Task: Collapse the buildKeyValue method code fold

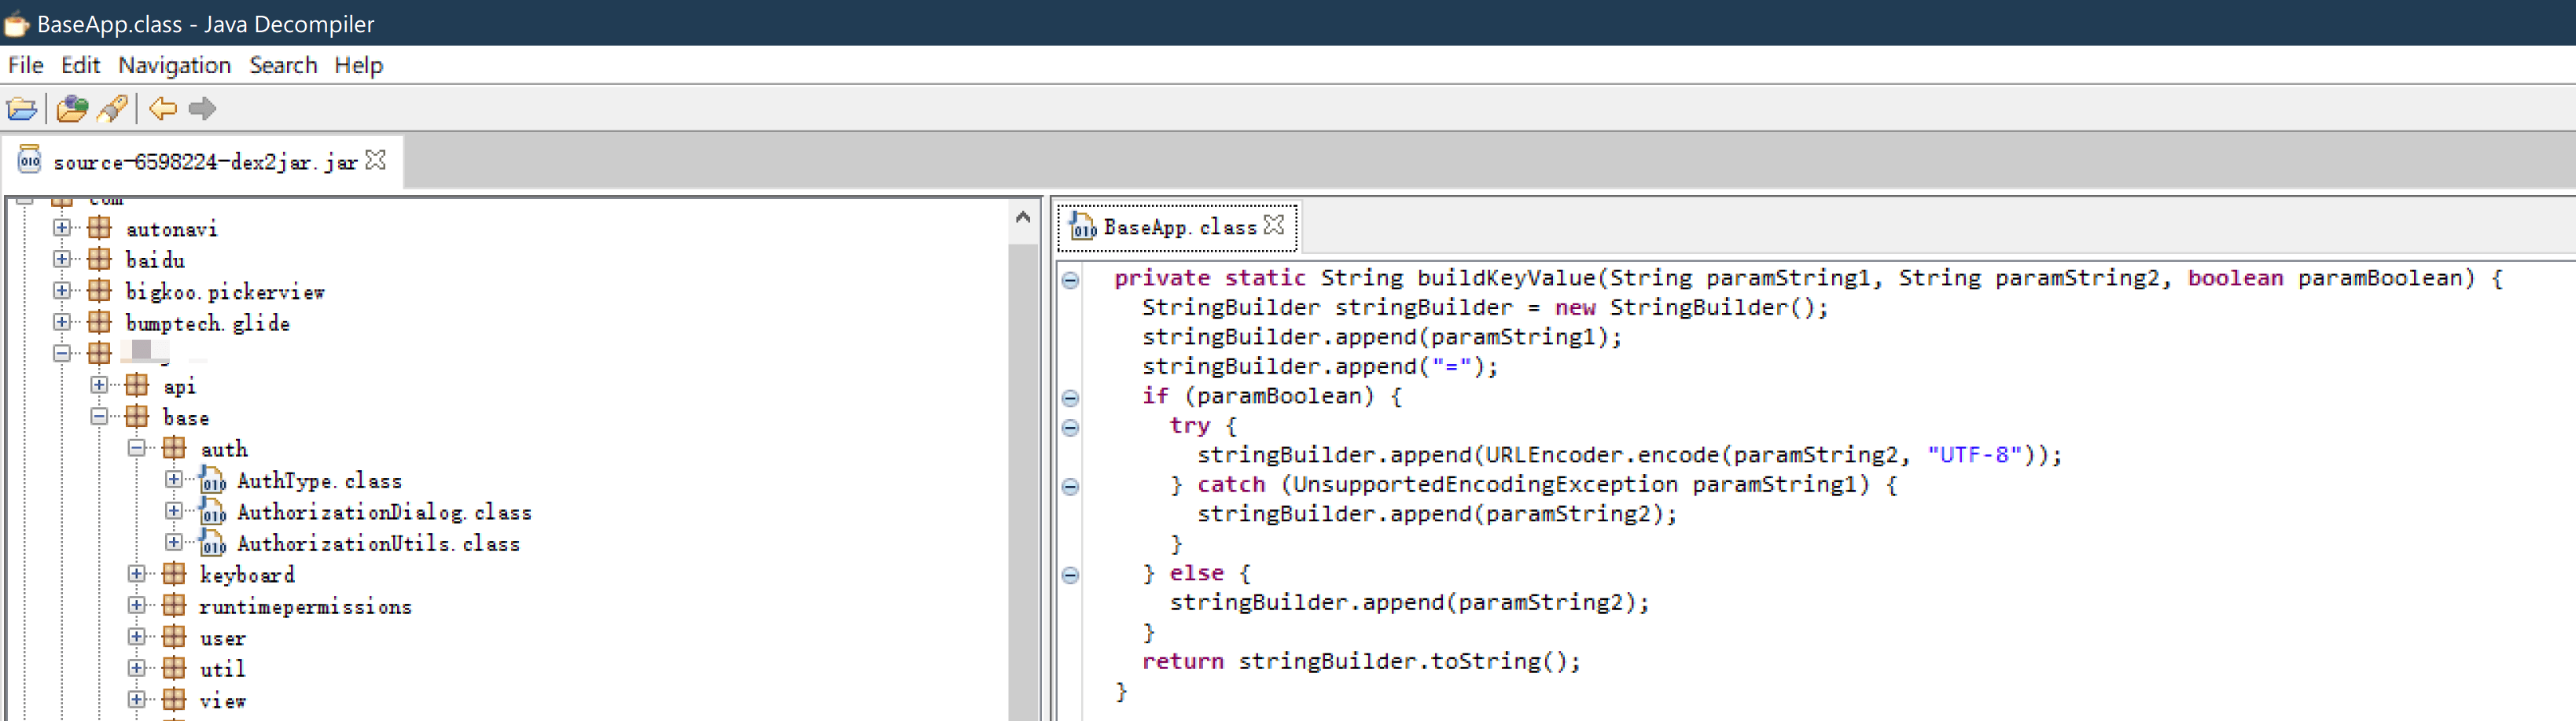Action: click(1070, 280)
